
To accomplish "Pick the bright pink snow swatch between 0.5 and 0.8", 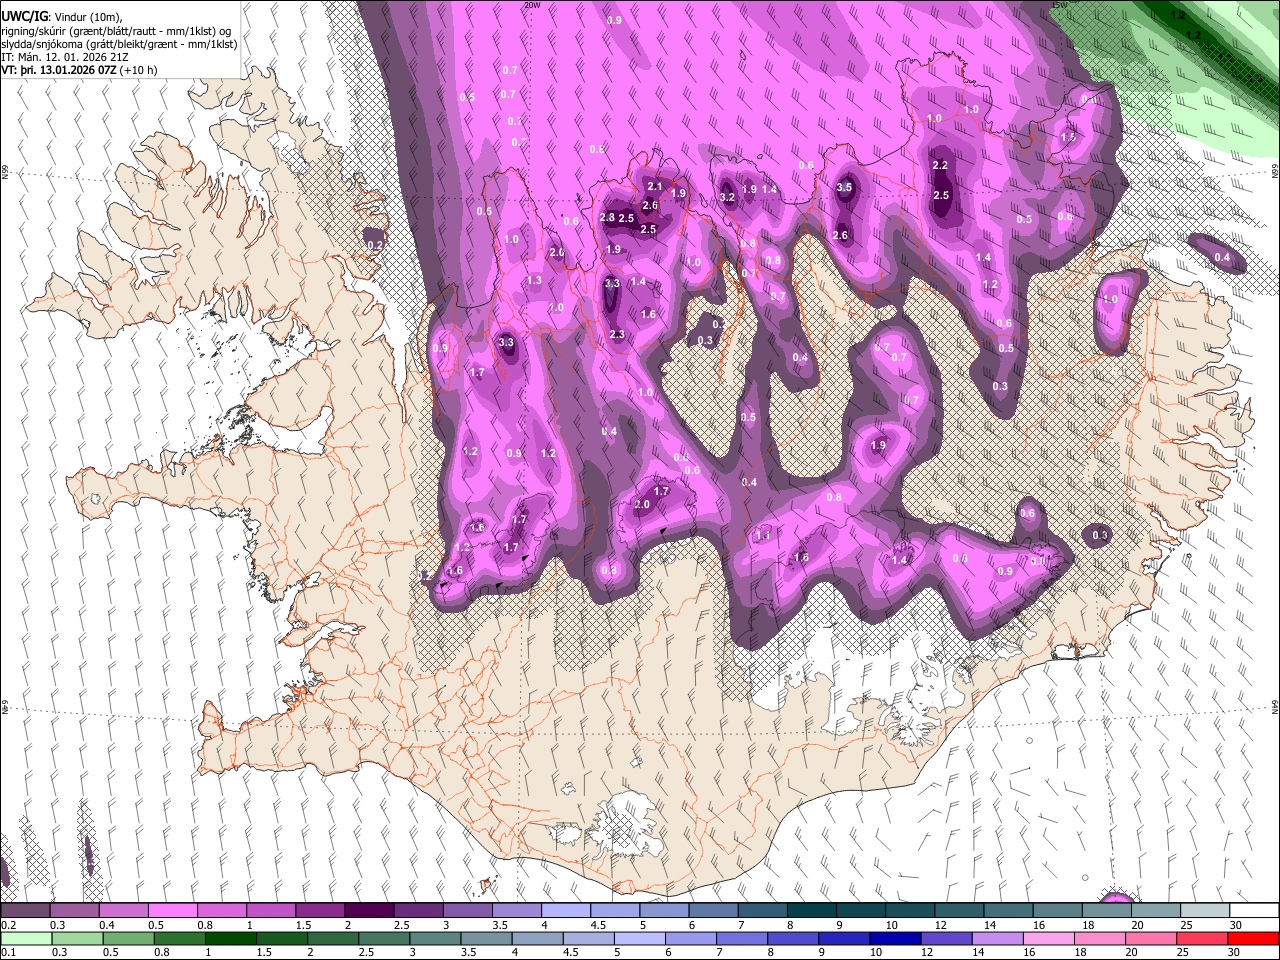I will pyautogui.click(x=172, y=911).
